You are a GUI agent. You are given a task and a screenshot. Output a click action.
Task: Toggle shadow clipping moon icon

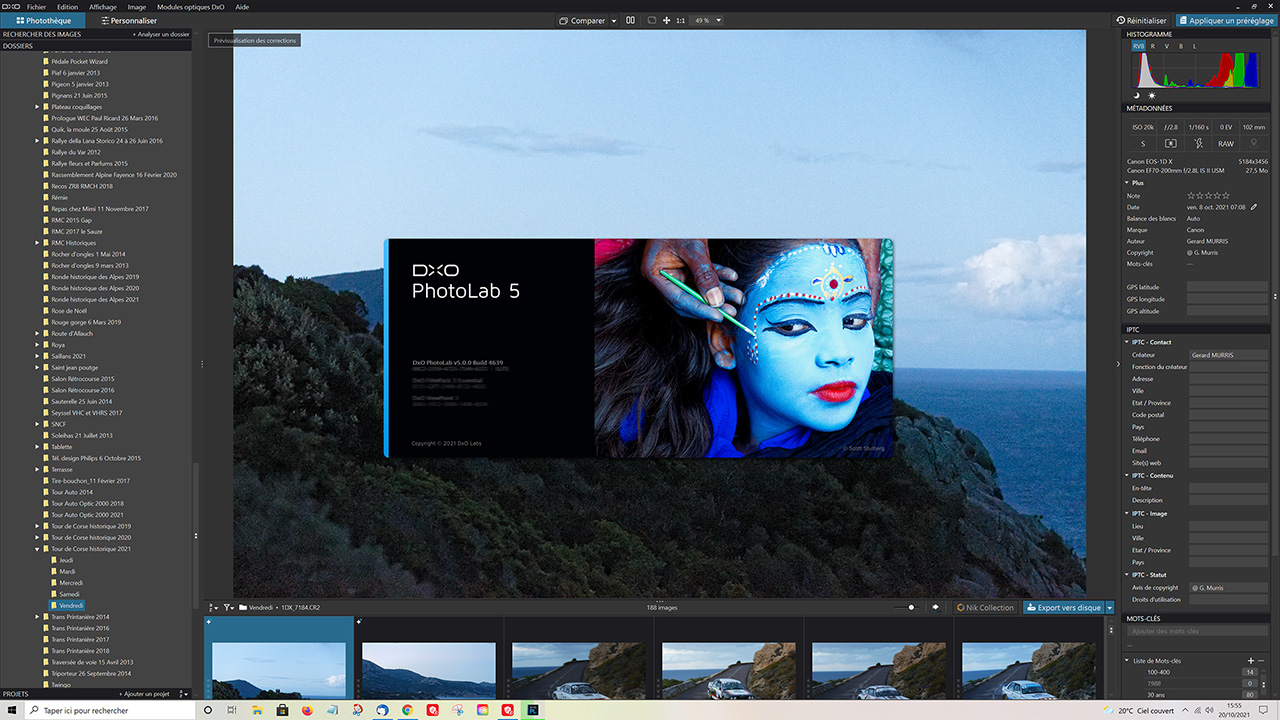(x=1137, y=95)
